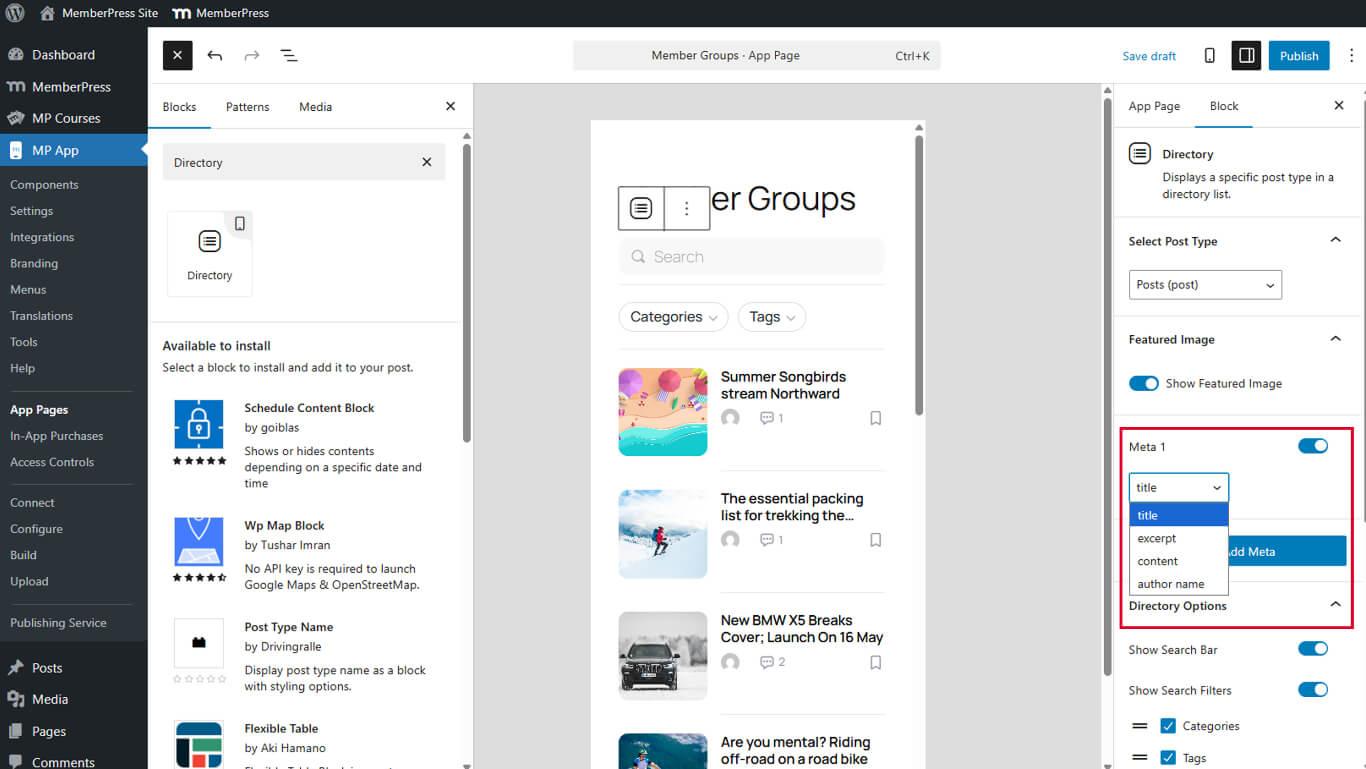Open the Posts (post) type dropdown

pos(1205,285)
